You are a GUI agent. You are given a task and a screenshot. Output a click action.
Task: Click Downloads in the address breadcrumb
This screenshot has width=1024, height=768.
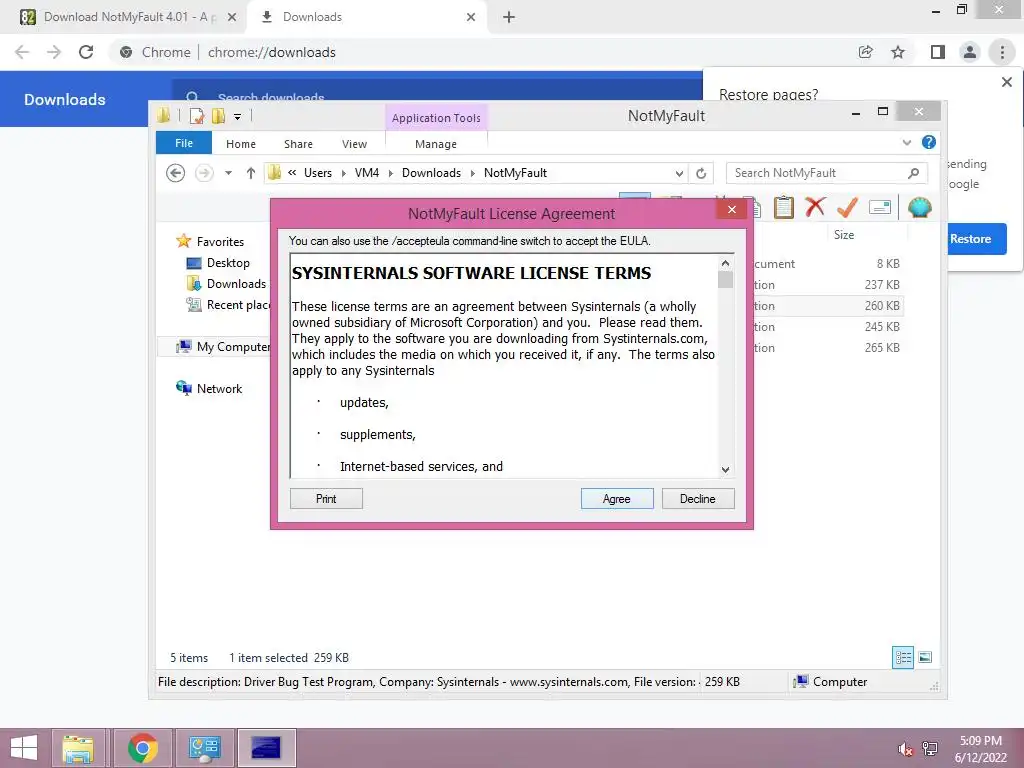(431, 173)
